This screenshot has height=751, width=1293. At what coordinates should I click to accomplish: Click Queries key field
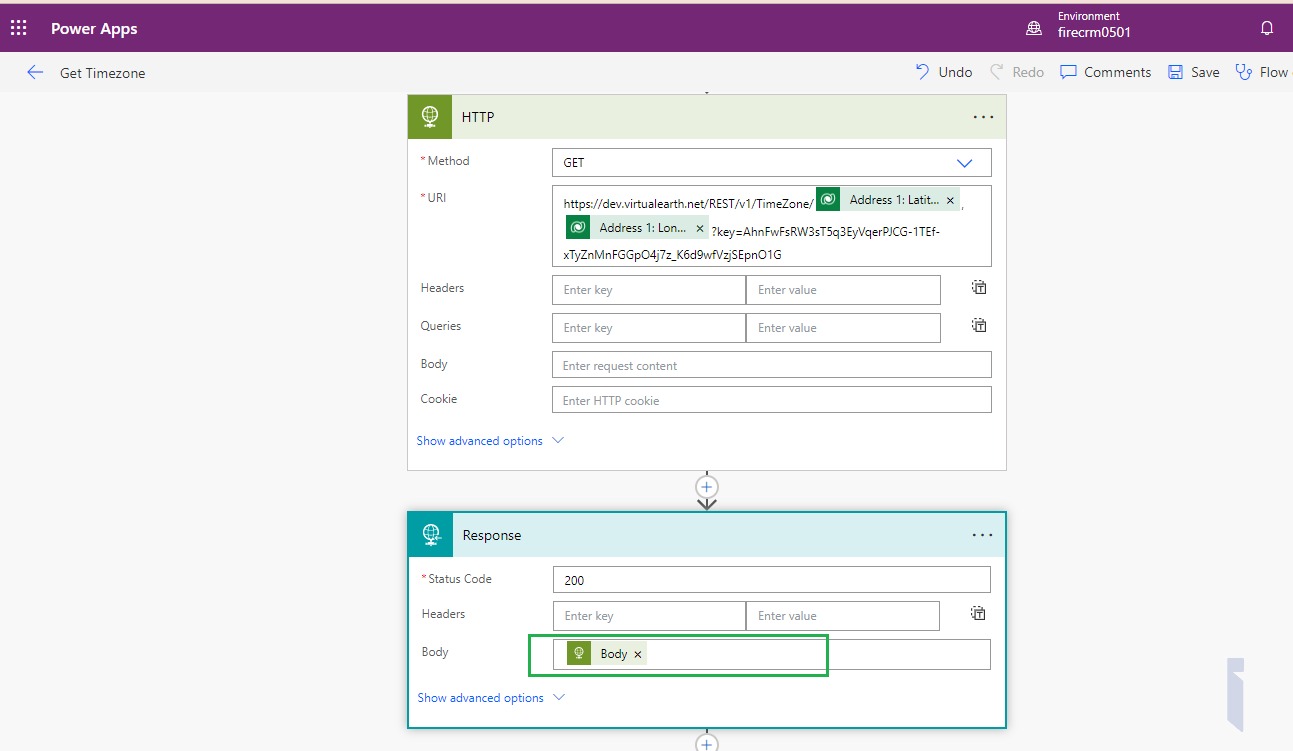click(x=649, y=328)
